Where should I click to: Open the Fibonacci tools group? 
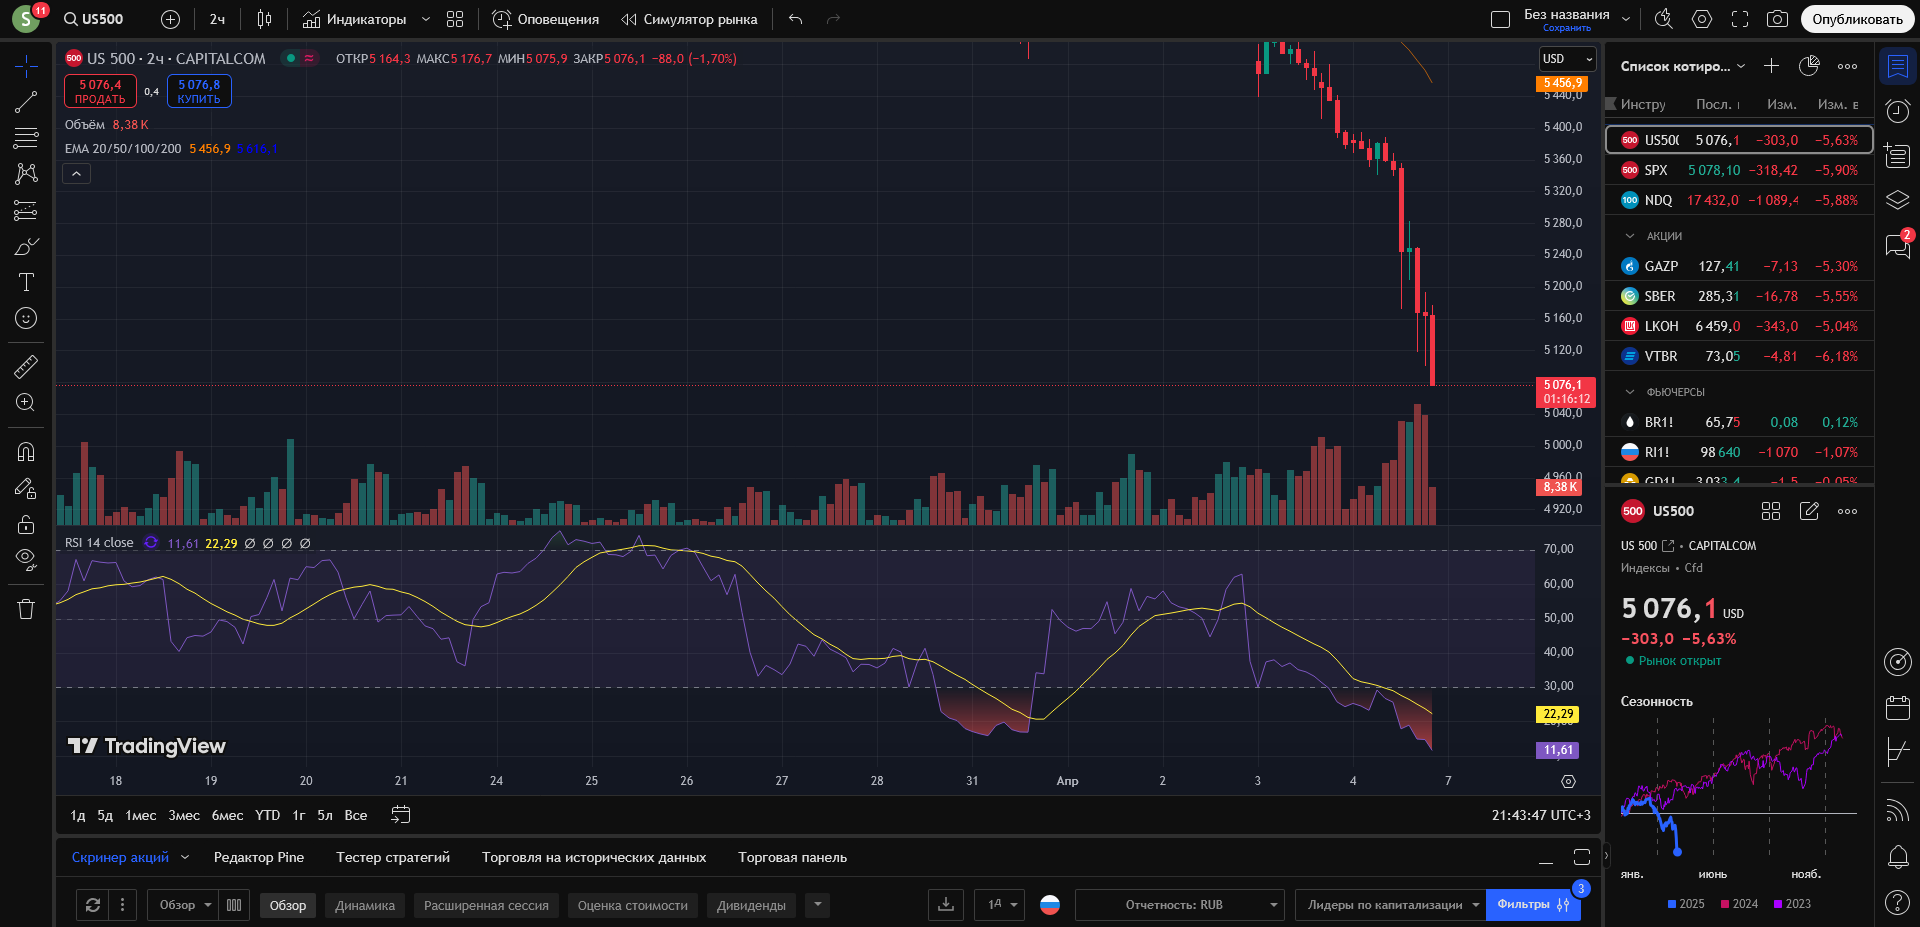(26, 138)
